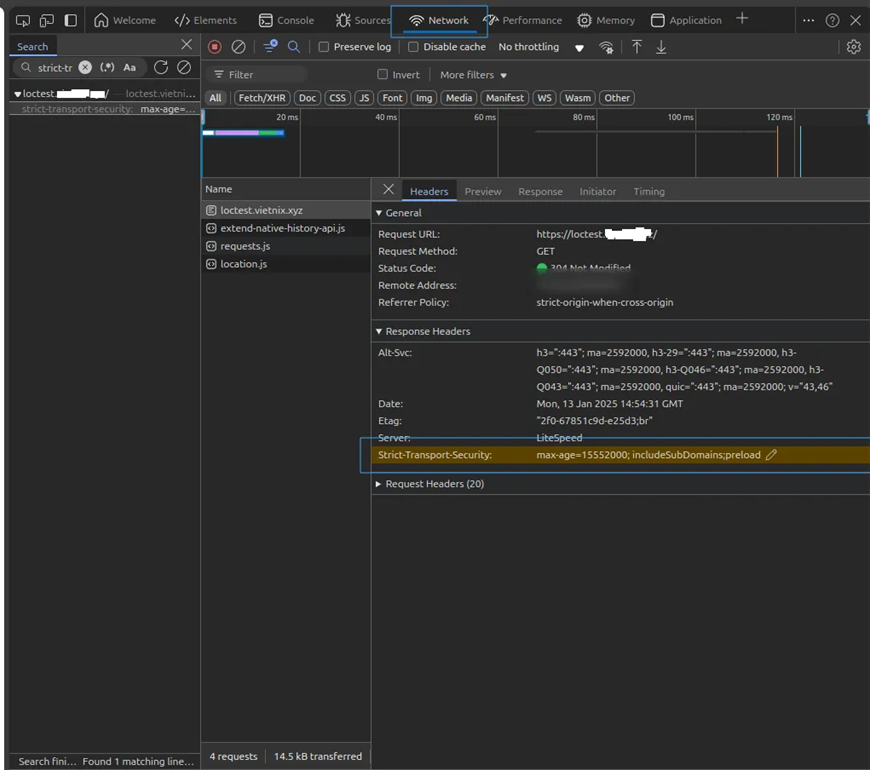870x770 pixels.
Task: Filter requests by Font
Action: click(x=392, y=98)
